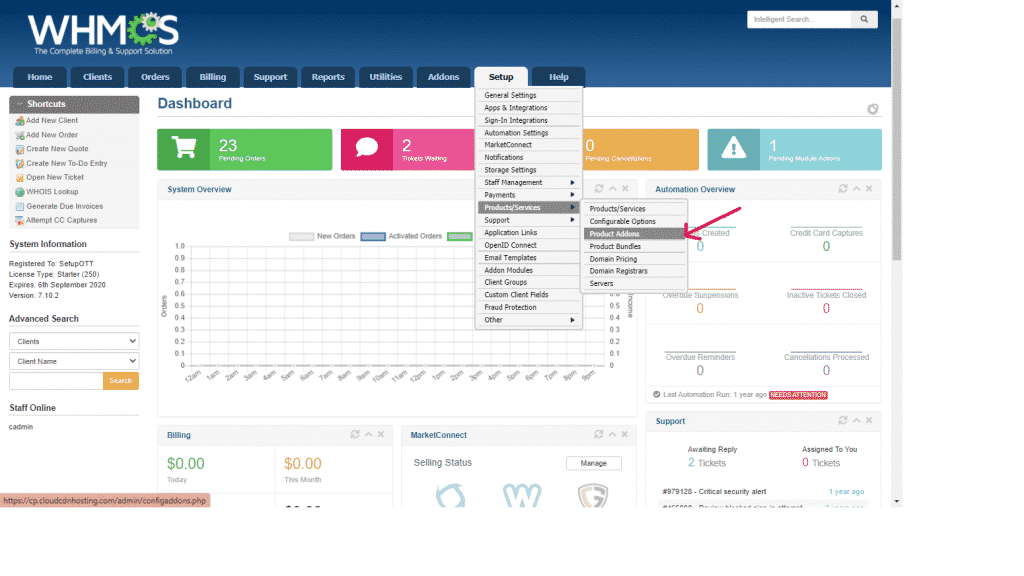
Task: Collapse the MarketConnect panel
Action: click(612, 434)
